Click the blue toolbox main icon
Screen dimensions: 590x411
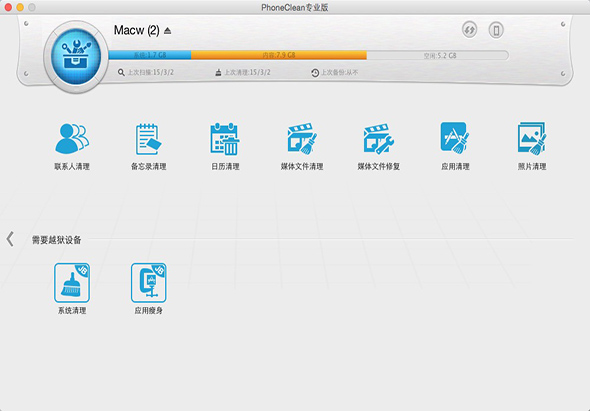coord(76,56)
